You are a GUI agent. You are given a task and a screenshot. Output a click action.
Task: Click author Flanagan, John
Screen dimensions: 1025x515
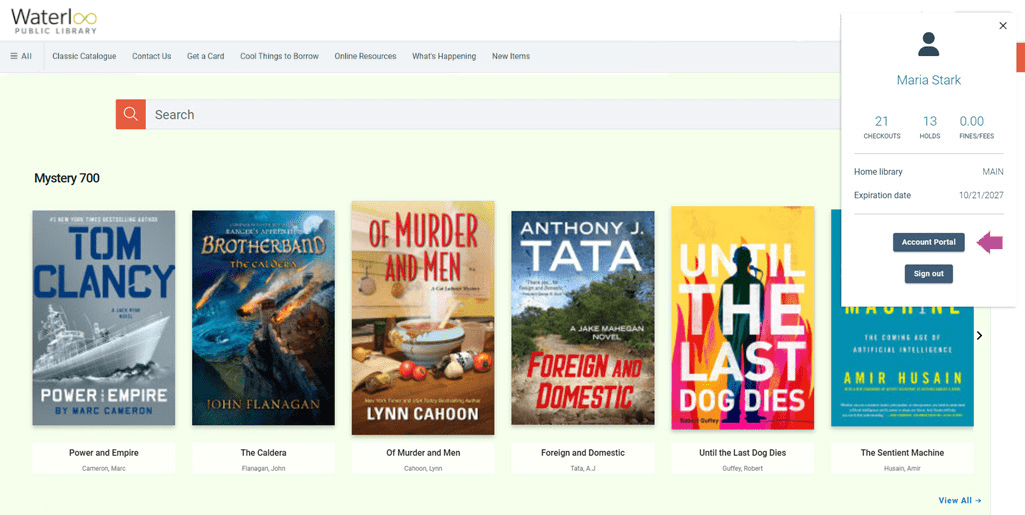pyautogui.click(x=263, y=468)
